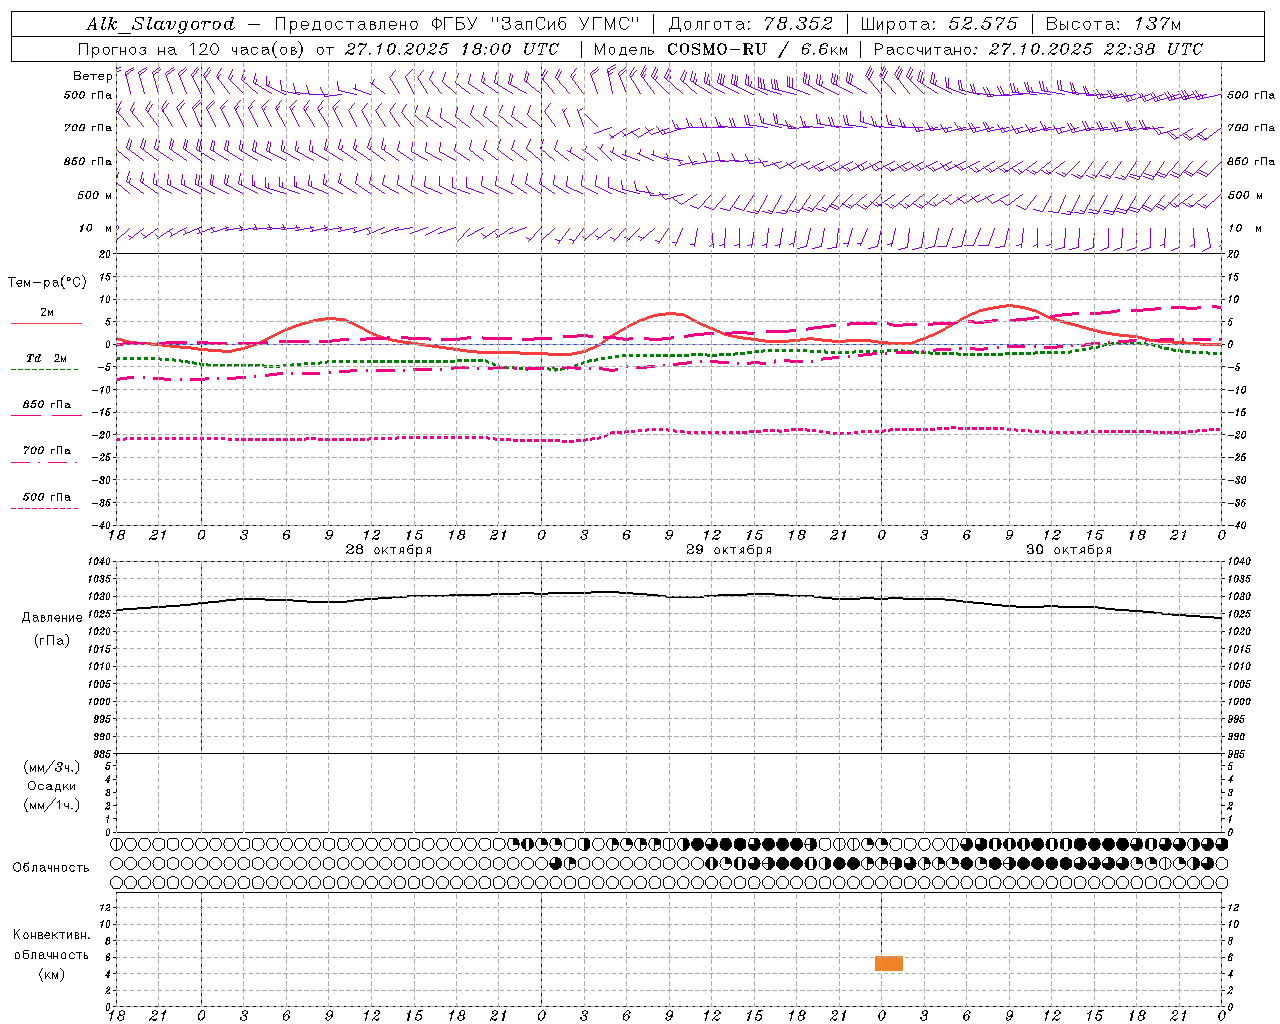Click the Тем-ра(°C) axis title
Screen dimensions: 1280x1024
(x=47, y=283)
